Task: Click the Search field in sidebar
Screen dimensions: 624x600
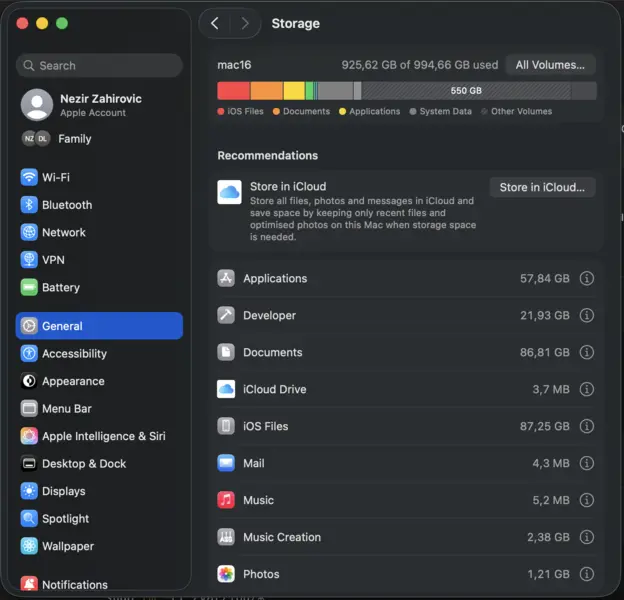Action: 99,65
